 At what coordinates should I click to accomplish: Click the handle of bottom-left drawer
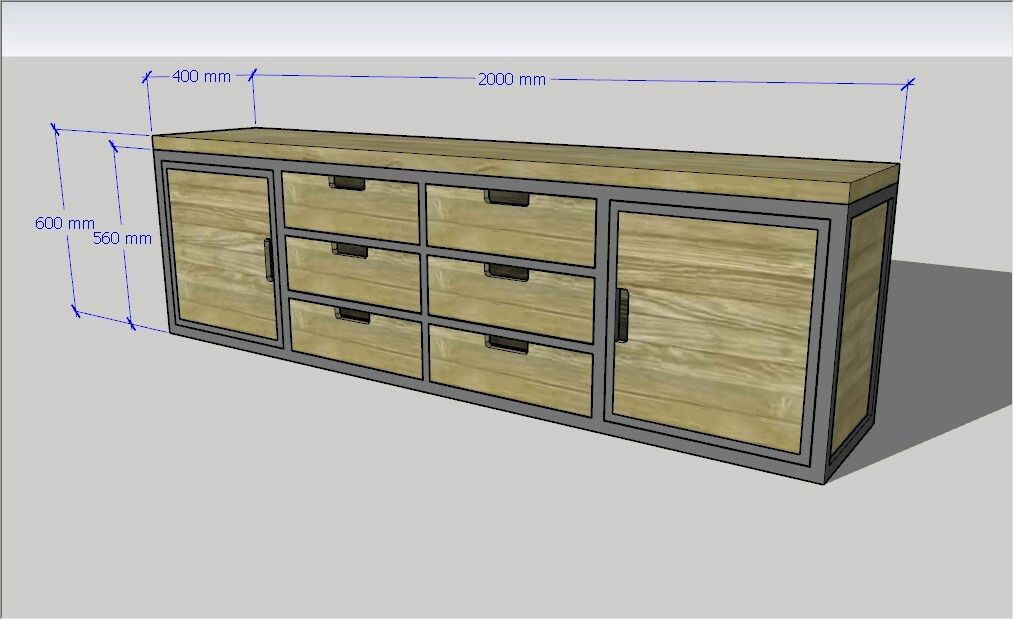click(352, 315)
